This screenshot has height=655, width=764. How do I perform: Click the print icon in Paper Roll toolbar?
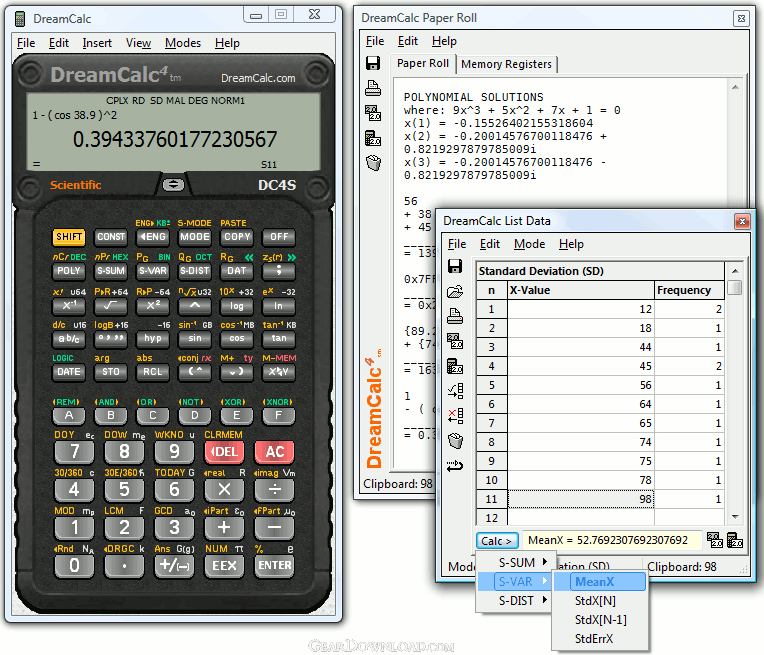click(373, 88)
